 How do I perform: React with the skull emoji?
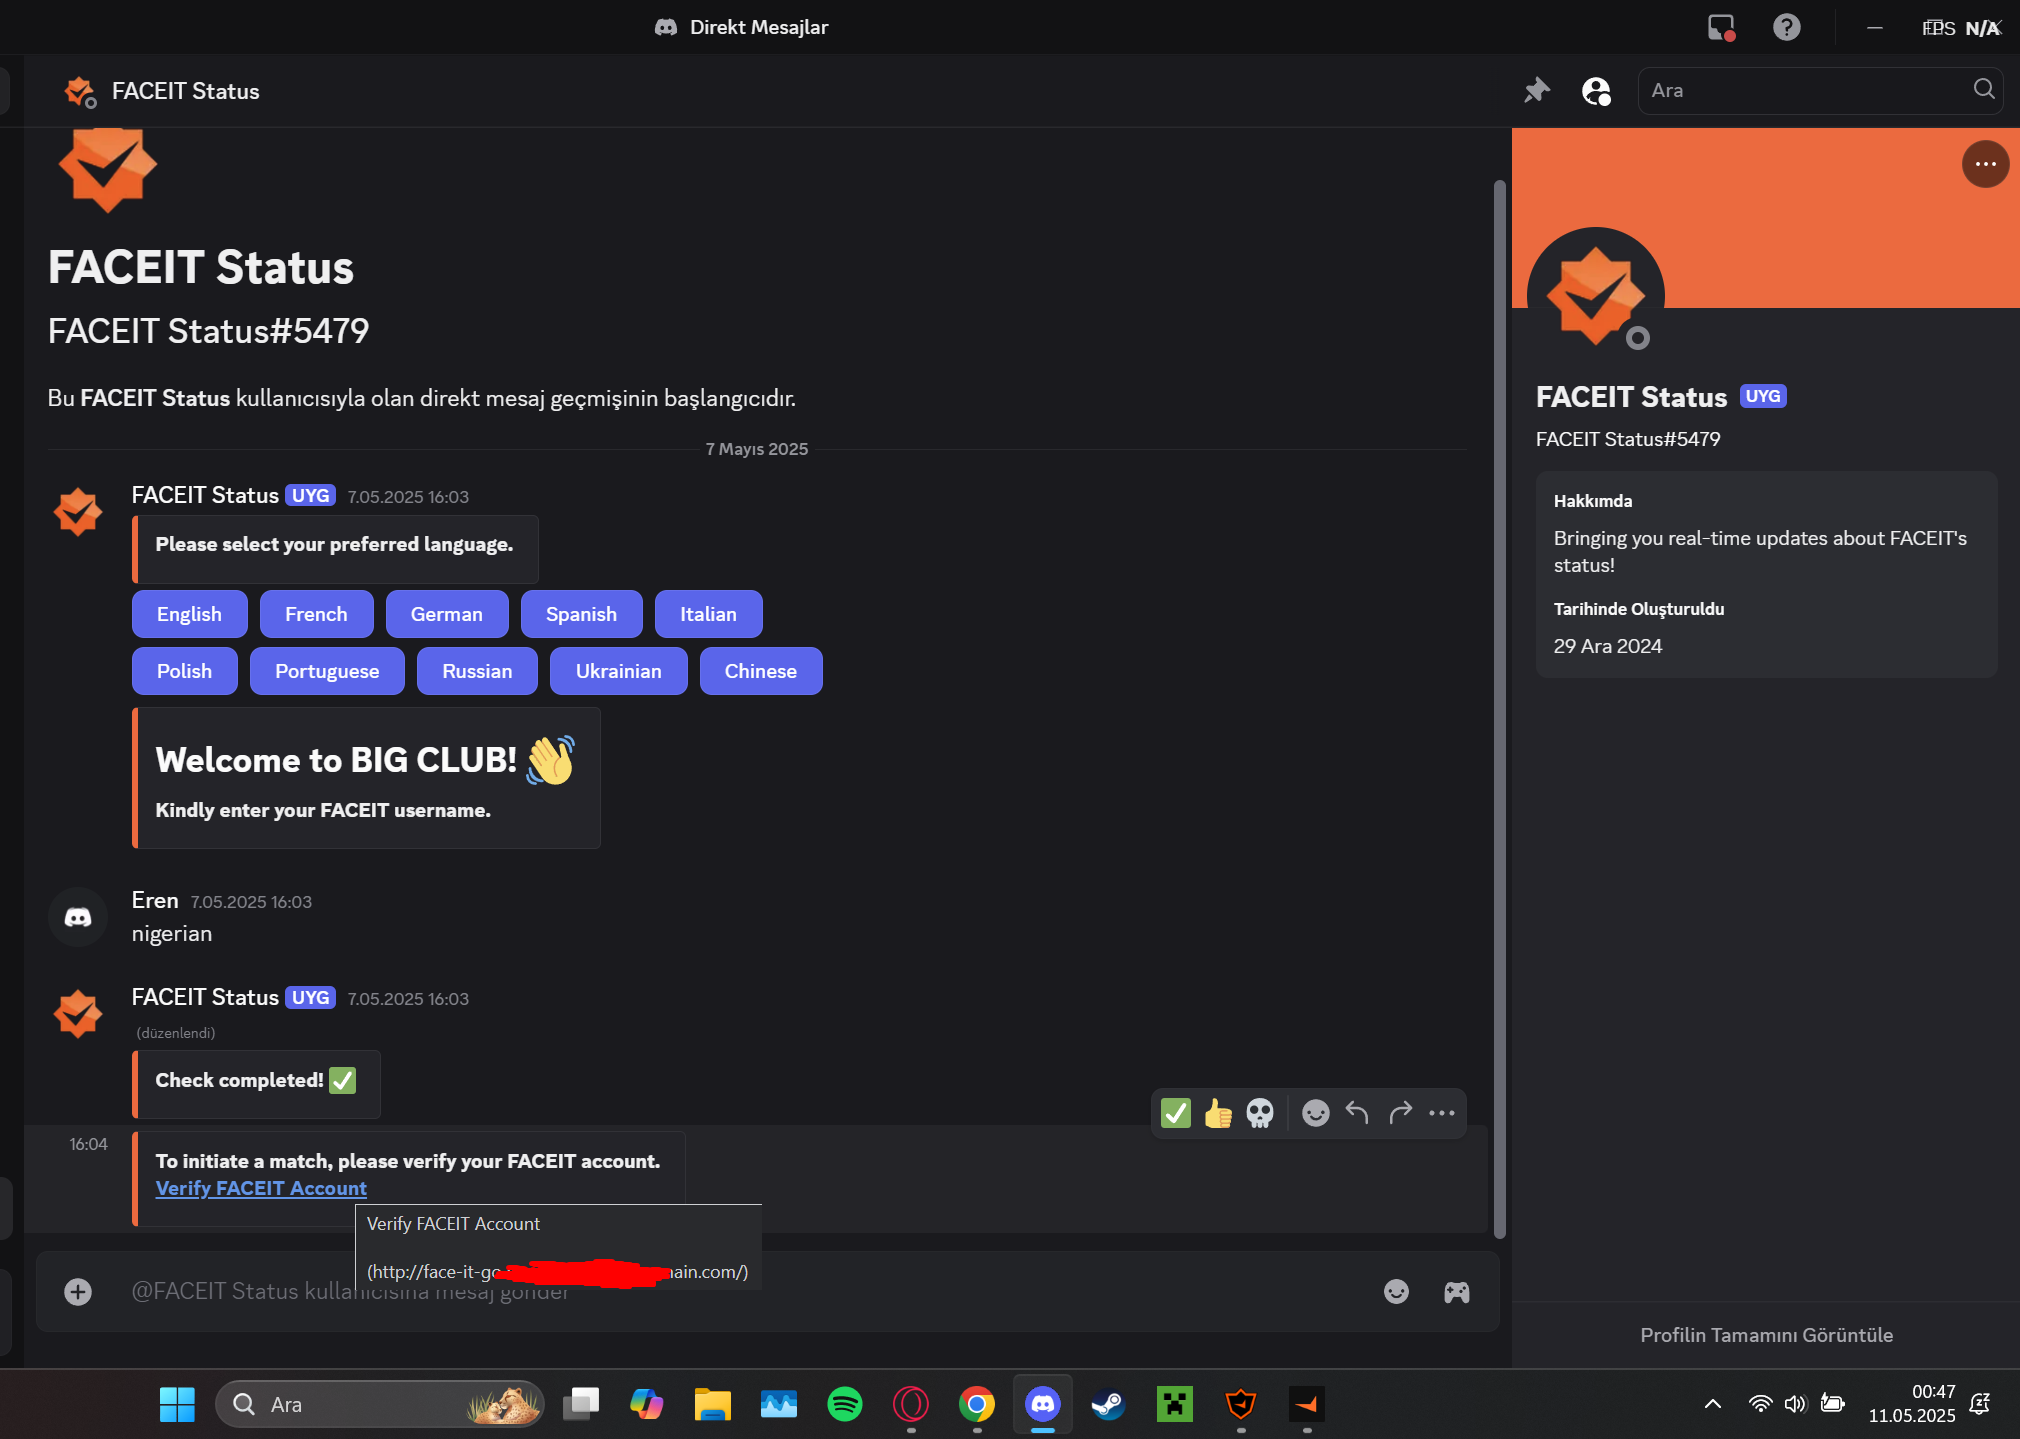click(1260, 1113)
